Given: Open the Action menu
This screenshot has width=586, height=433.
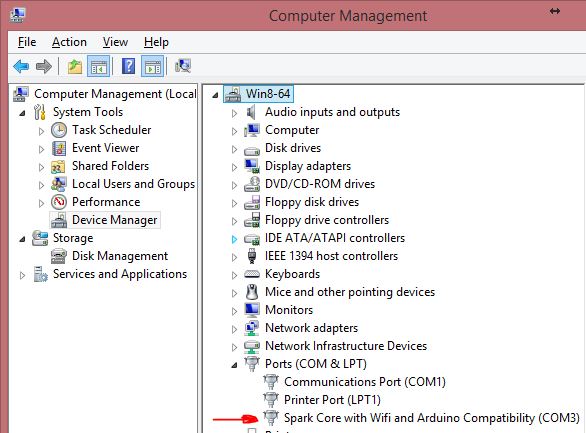Looking at the screenshot, I should 69,42.
